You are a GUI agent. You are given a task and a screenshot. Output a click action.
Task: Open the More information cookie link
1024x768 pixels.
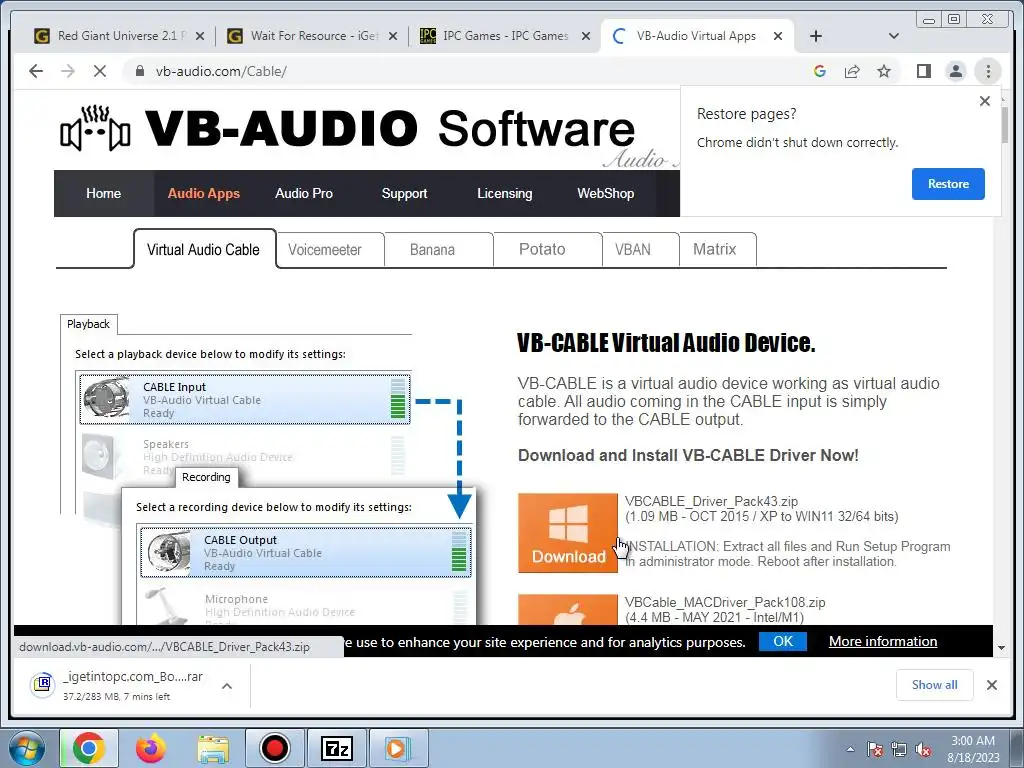coord(883,641)
